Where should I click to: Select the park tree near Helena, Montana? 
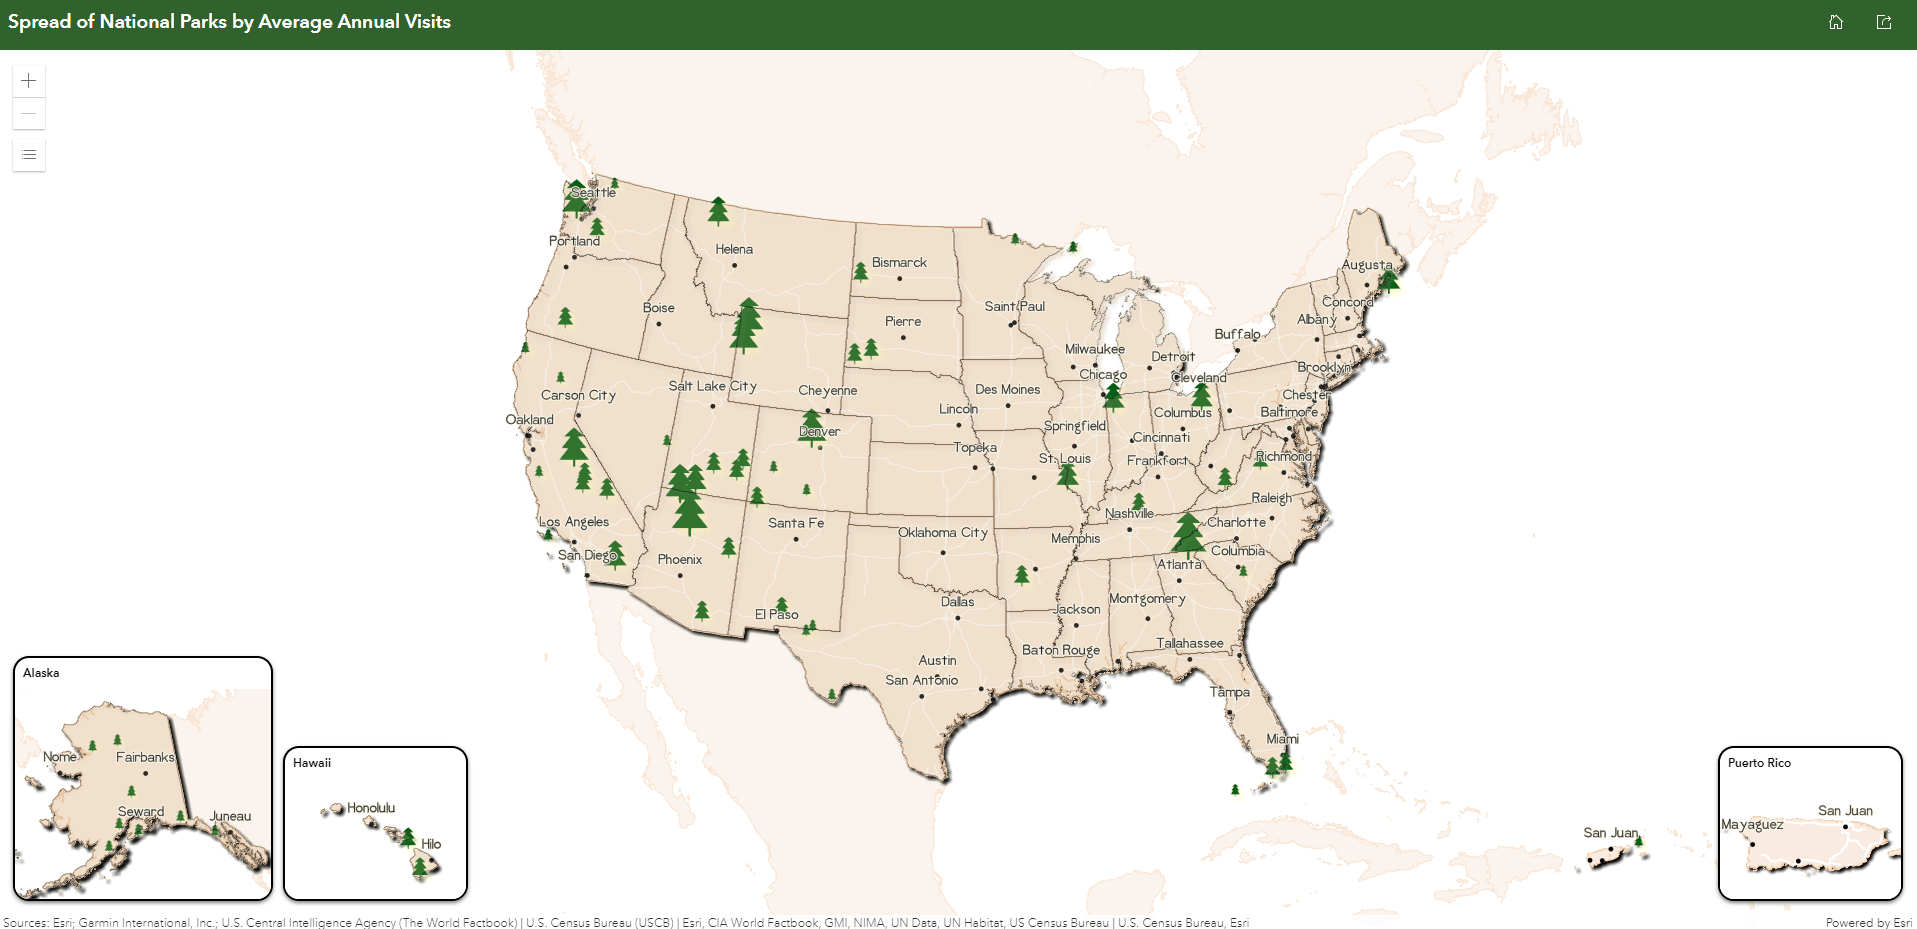click(x=718, y=210)
